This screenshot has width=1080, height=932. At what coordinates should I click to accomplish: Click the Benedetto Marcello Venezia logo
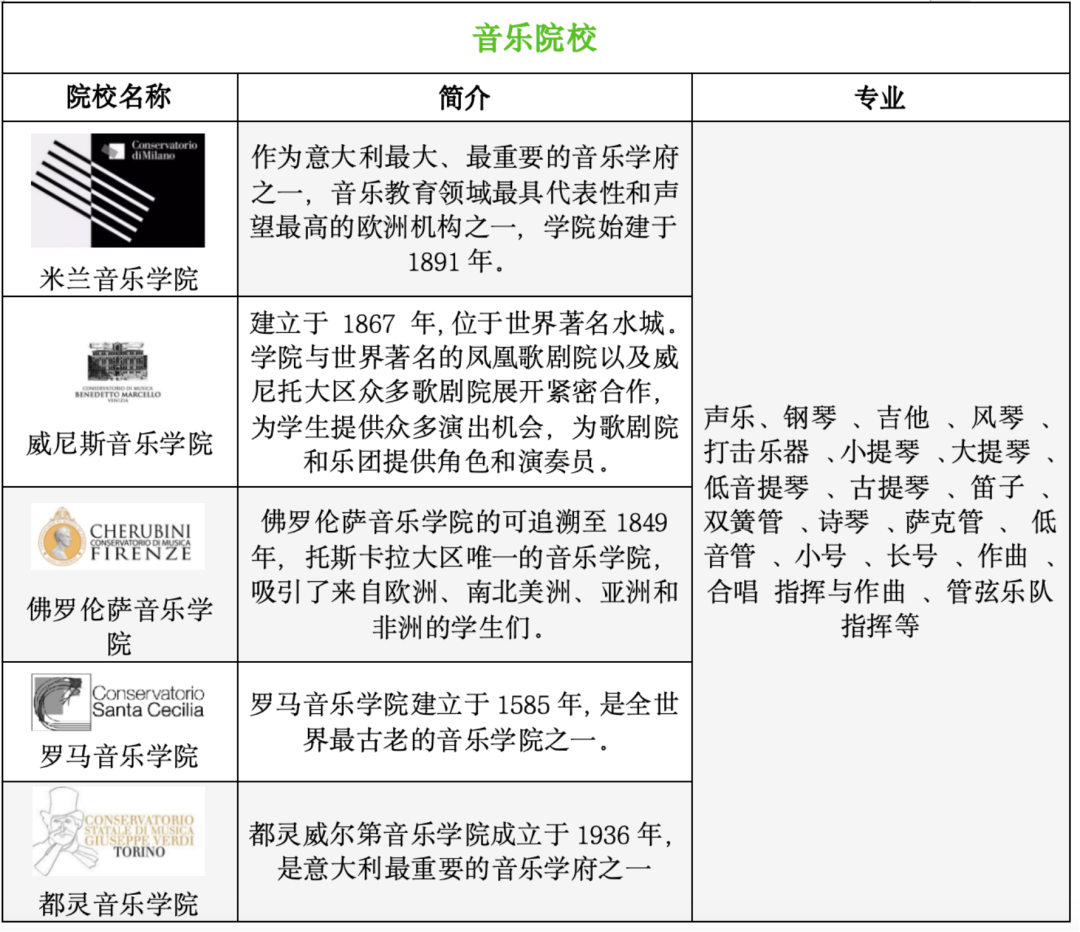[x=118, y=371]
